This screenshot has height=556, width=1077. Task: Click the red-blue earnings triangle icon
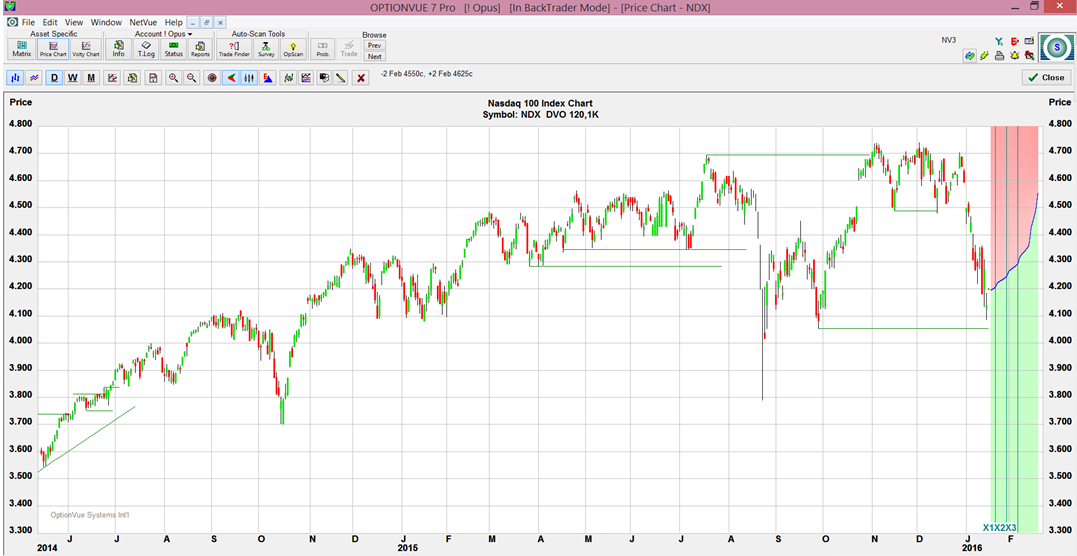(269, 78)
